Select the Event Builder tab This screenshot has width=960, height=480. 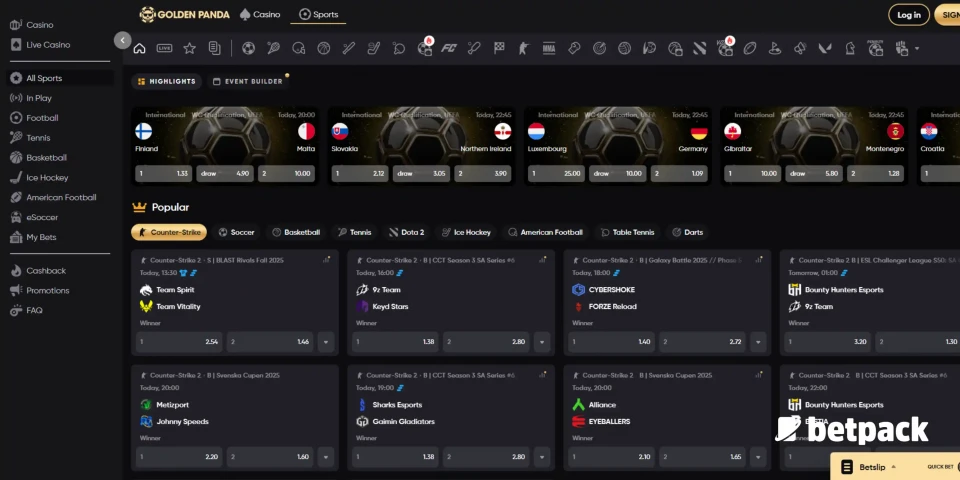pyautogui.click(x=248, y=81)
